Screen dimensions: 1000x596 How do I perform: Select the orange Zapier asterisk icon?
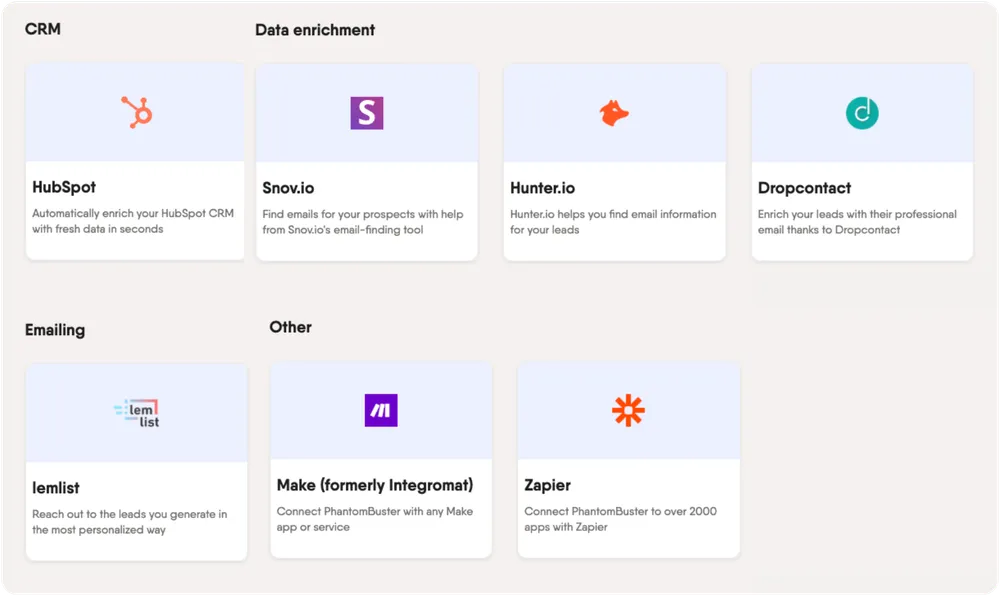point(628,410)
